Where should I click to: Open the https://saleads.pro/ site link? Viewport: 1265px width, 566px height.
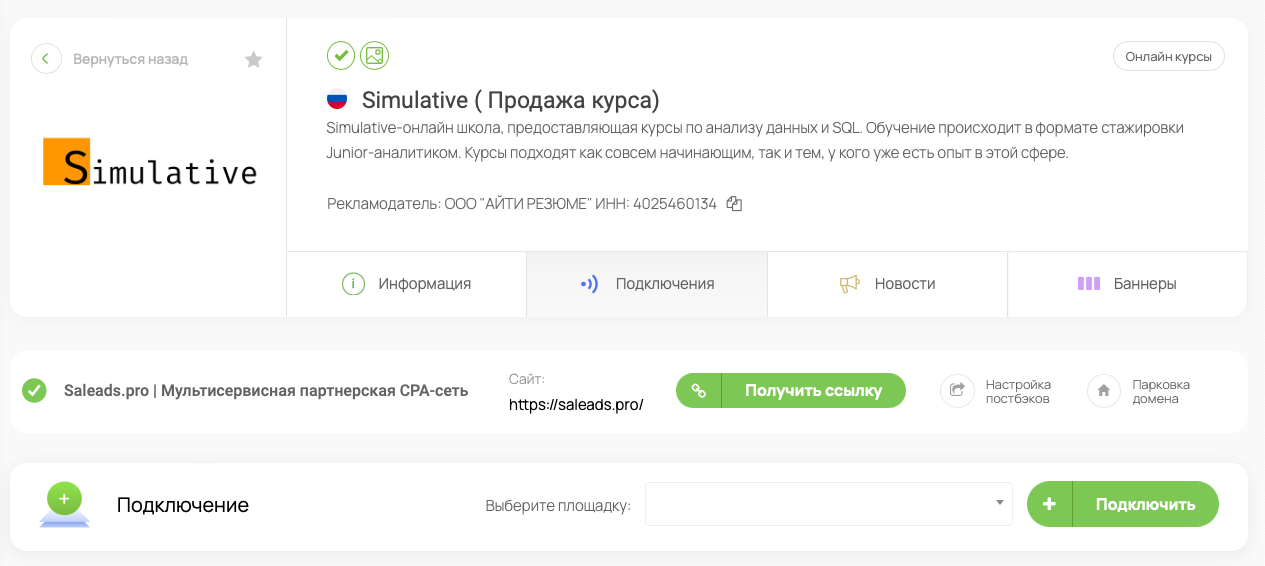[576, 405]
